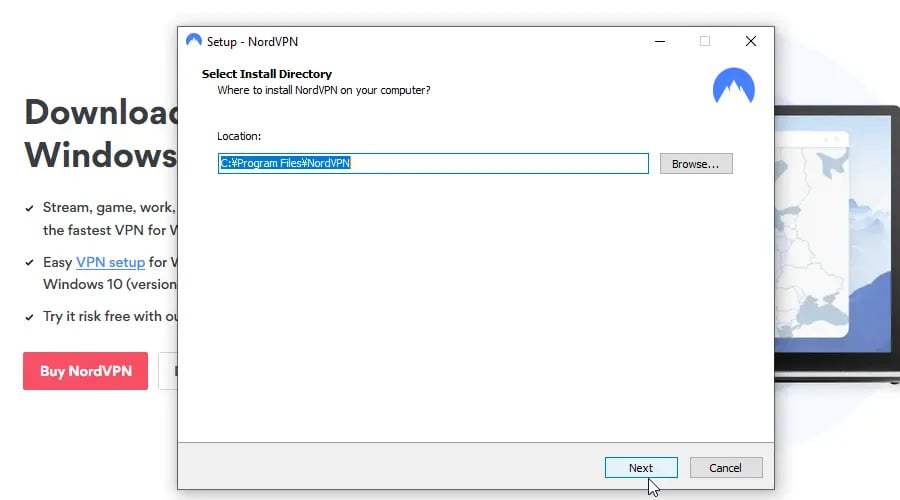Click the "Select Install Directory" heading

pos(266,74)
